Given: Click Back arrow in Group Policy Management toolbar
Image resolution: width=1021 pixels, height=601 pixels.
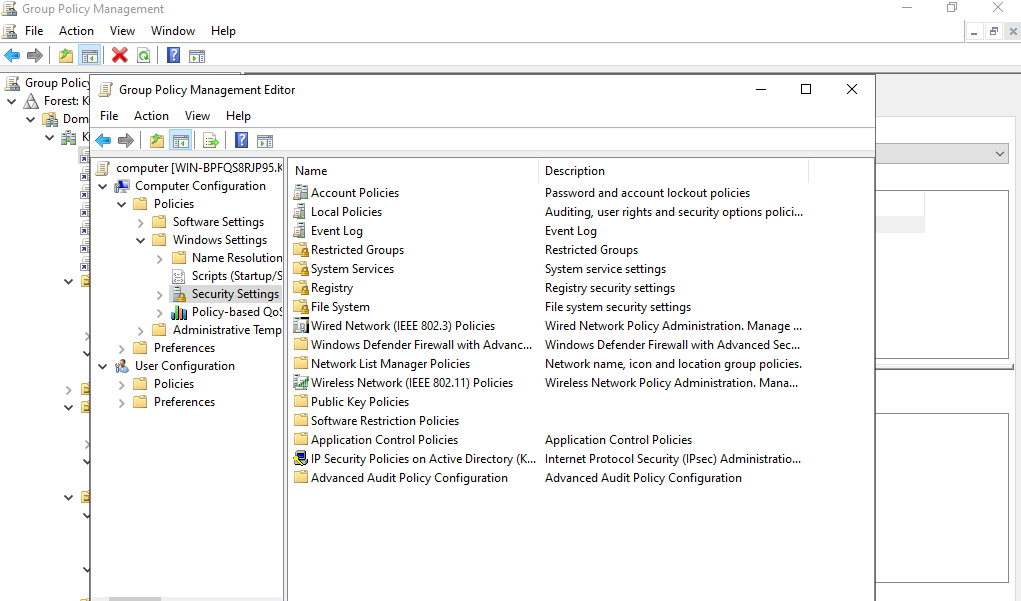Looking at the screenshot, I should tap(12, 55).
